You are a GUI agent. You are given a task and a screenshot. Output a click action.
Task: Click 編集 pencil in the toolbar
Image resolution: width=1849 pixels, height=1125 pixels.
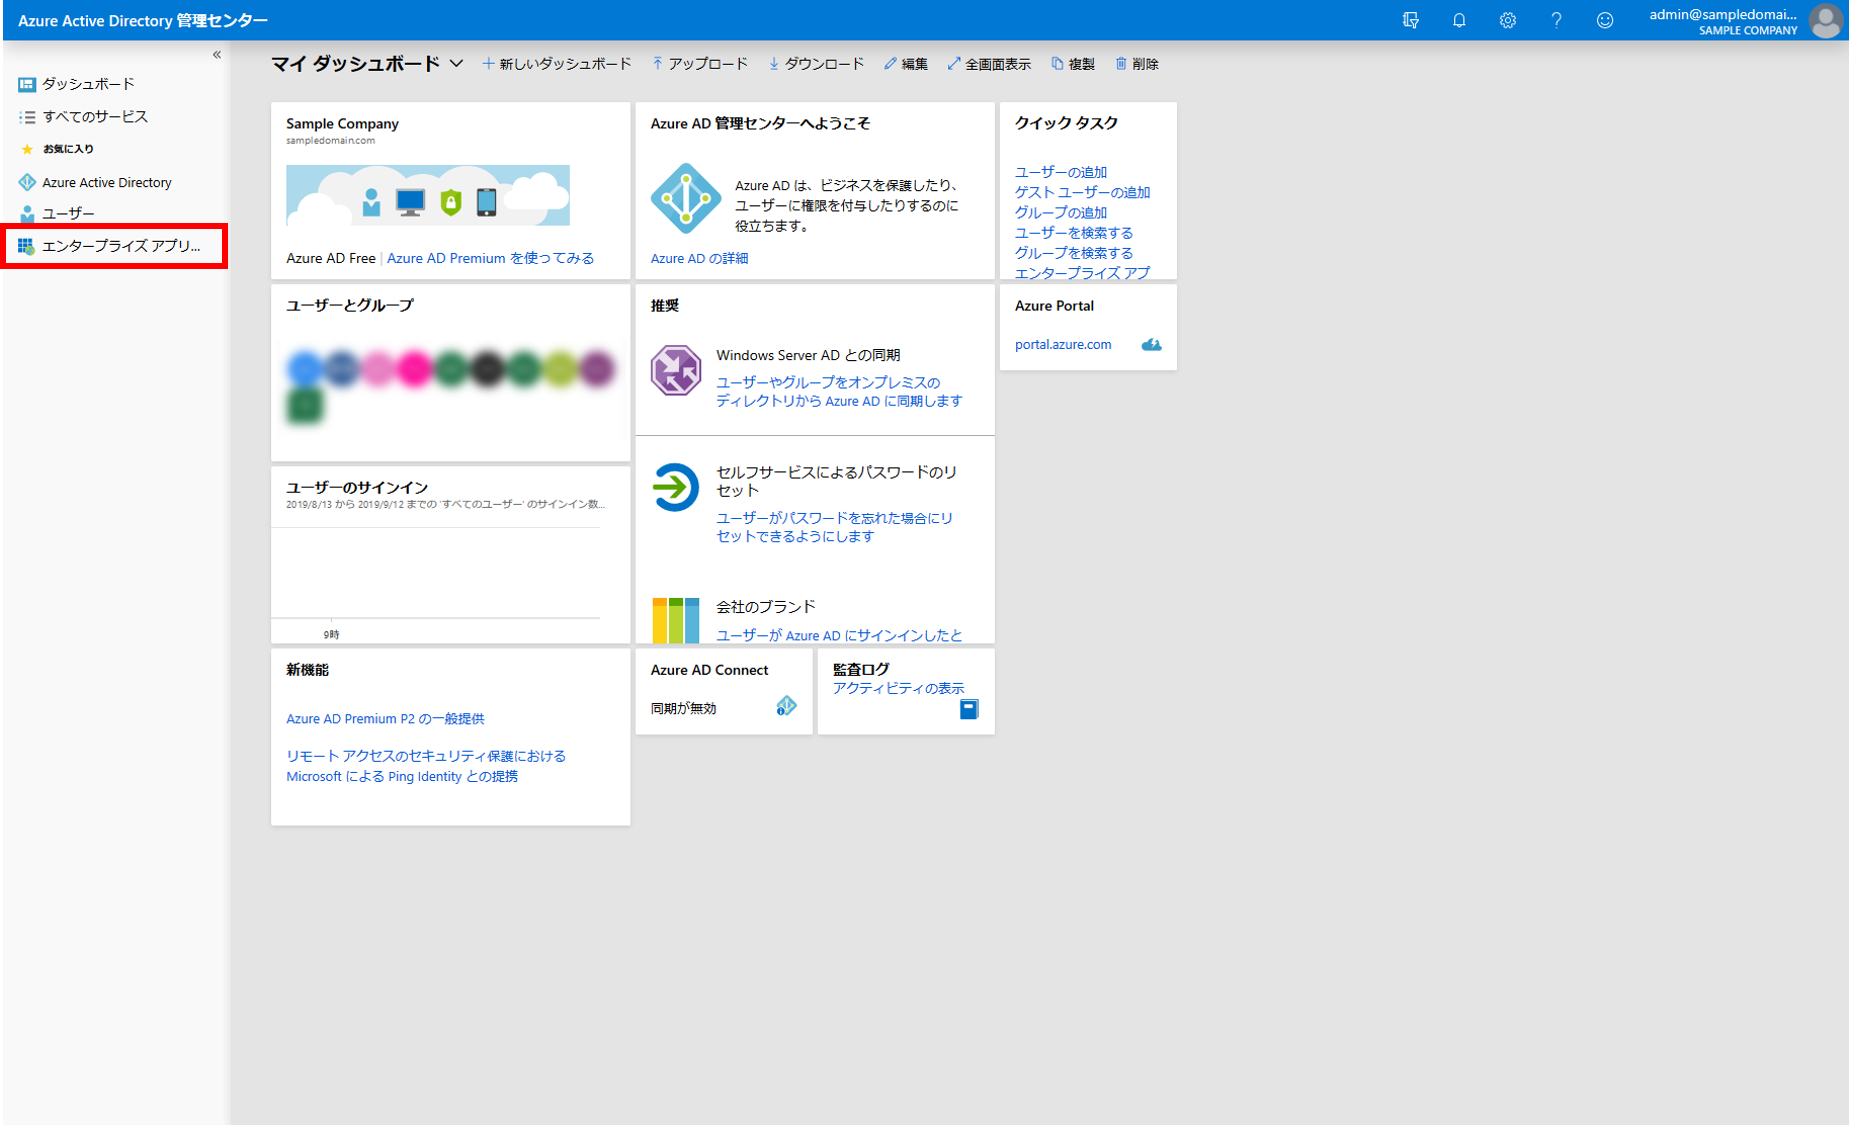(x=905, y=64)
